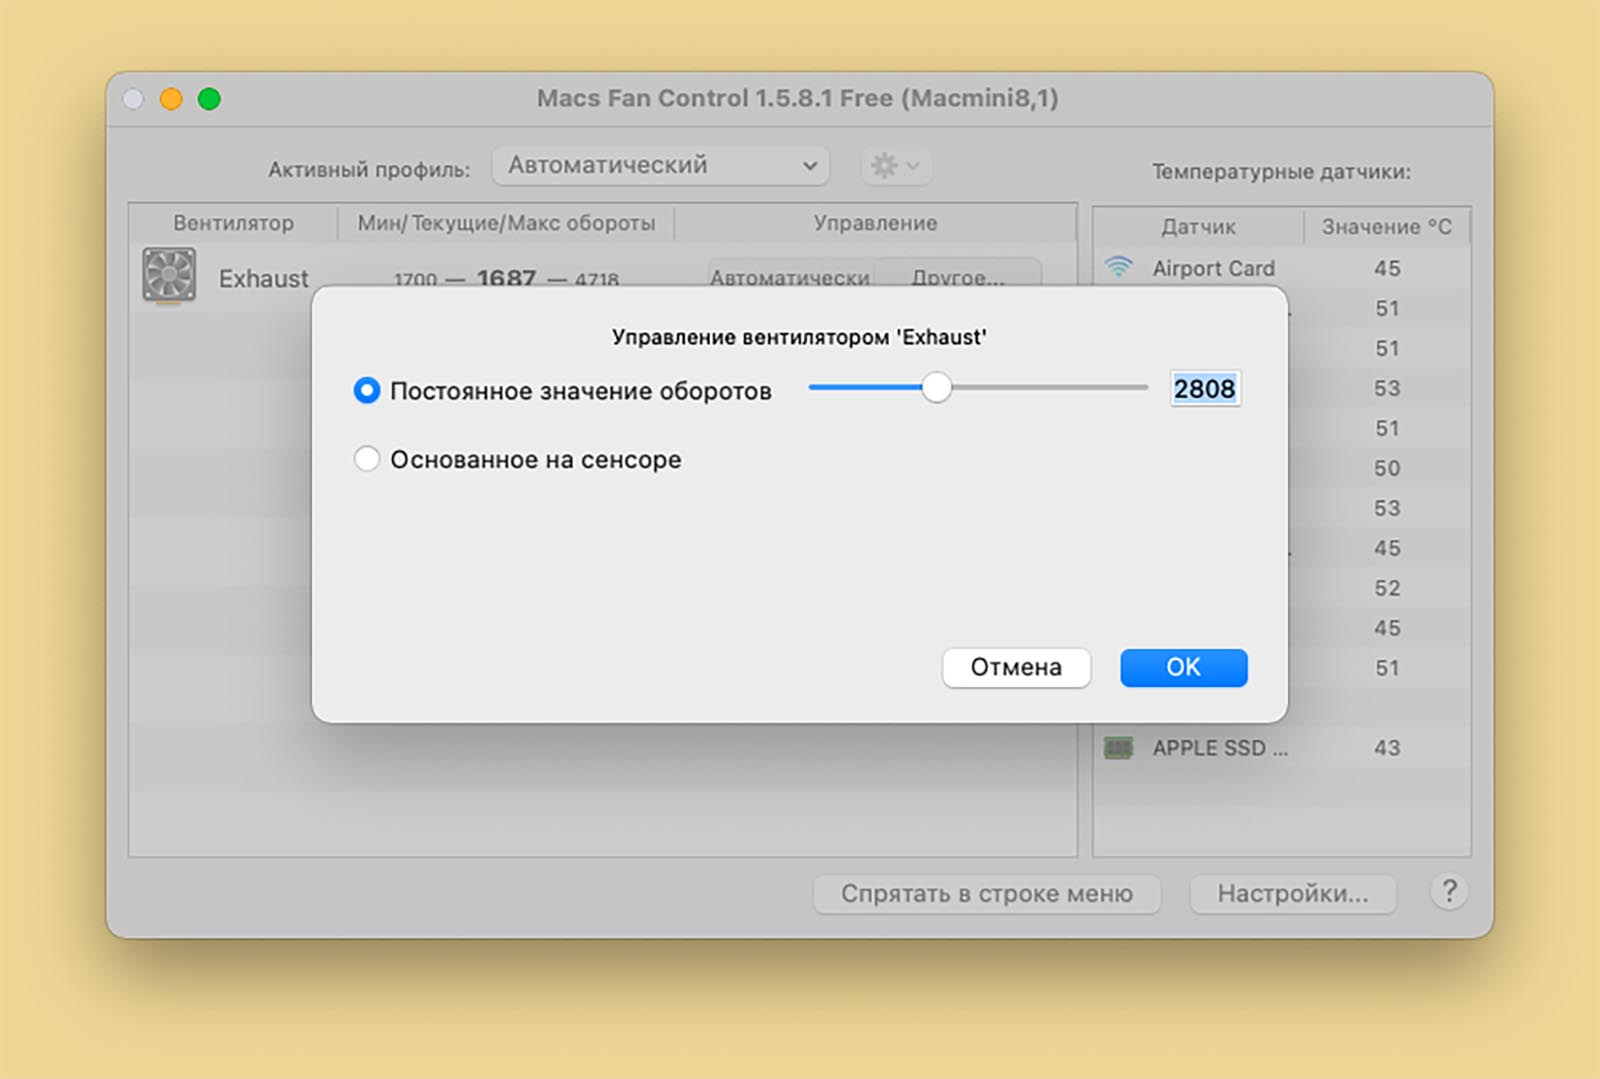Click the fan RPM slider knob
Viewport: 1600px width, 1079px height.
936,387
